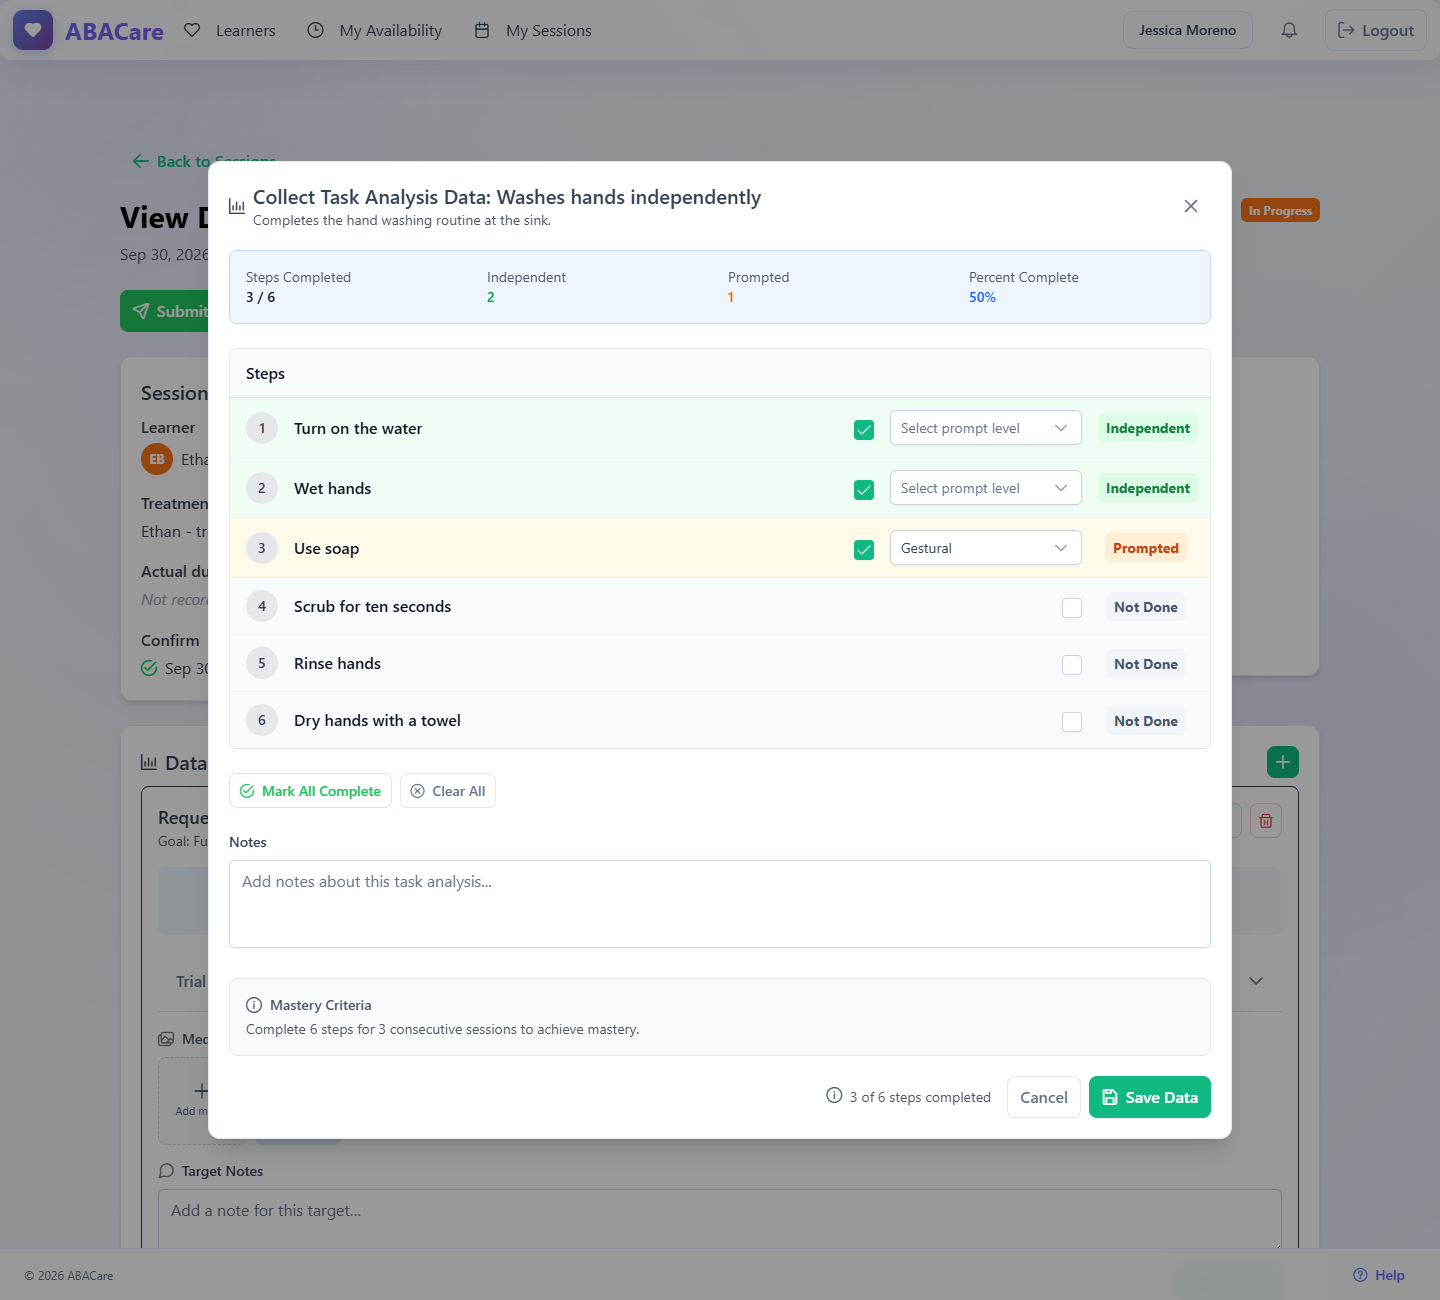Open My Availability in the nav bar

[375, 30]
